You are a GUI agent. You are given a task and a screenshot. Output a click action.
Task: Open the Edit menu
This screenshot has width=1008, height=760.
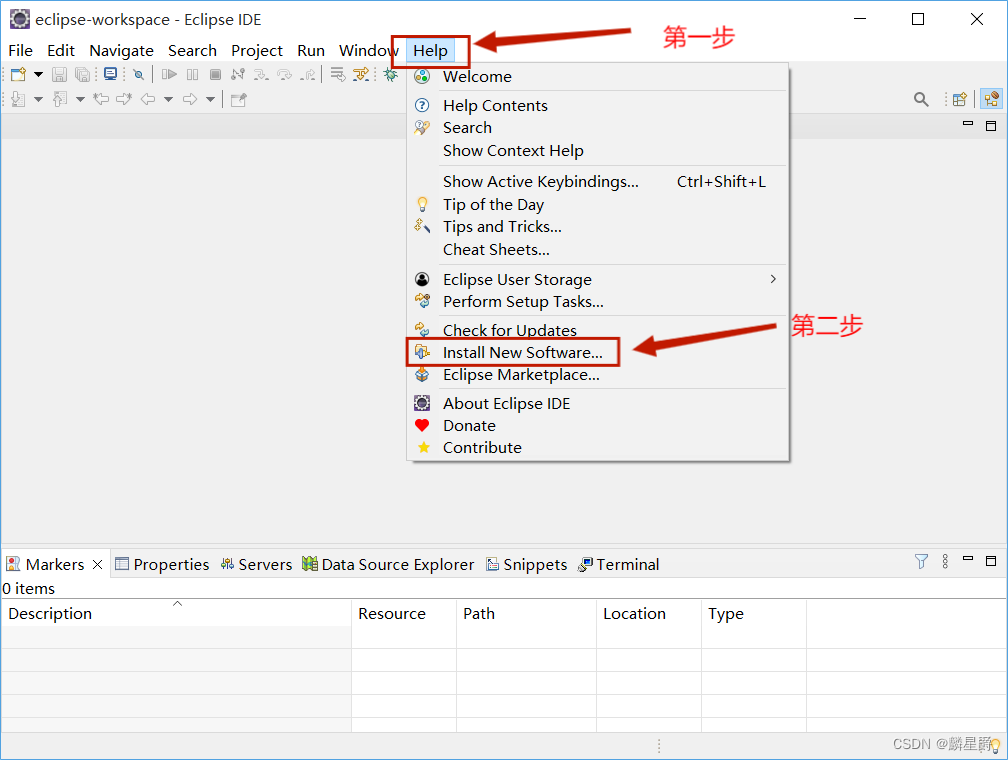click(61, 50)
